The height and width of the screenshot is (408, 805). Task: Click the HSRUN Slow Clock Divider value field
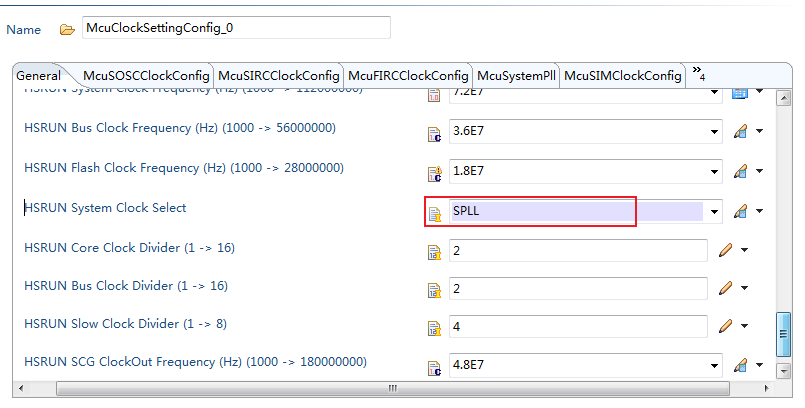coord(578,327)
